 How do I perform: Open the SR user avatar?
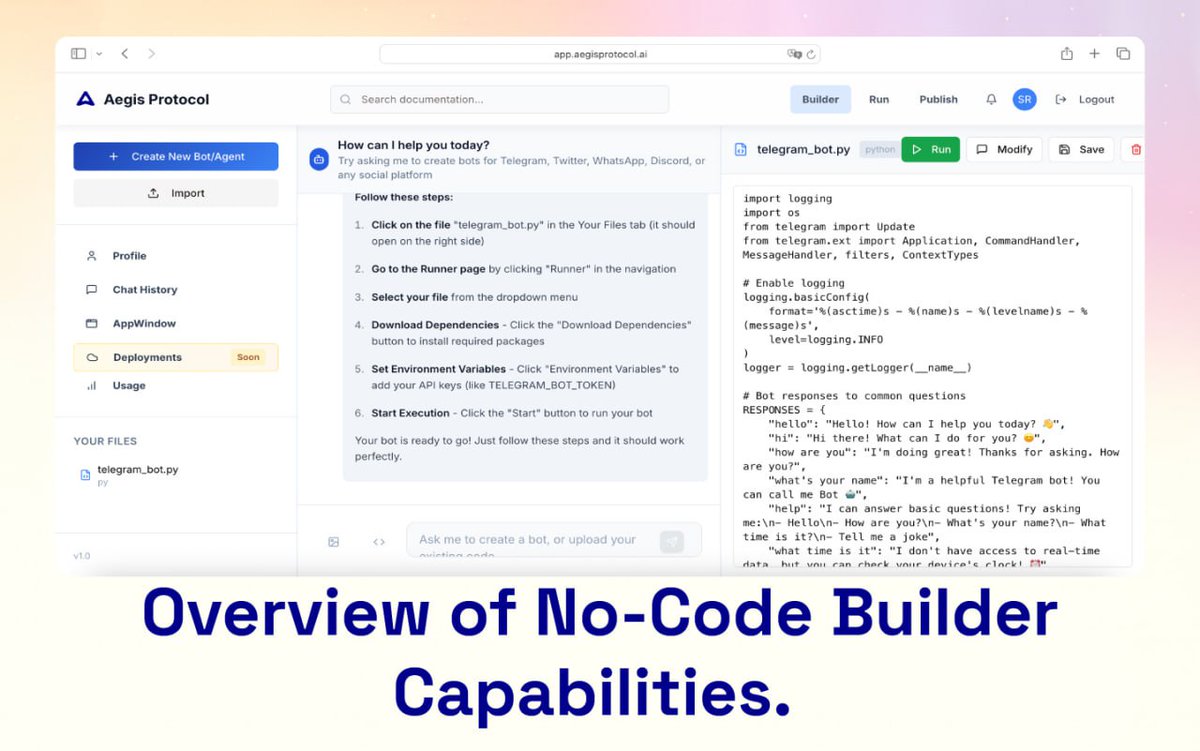[1024, 99]
